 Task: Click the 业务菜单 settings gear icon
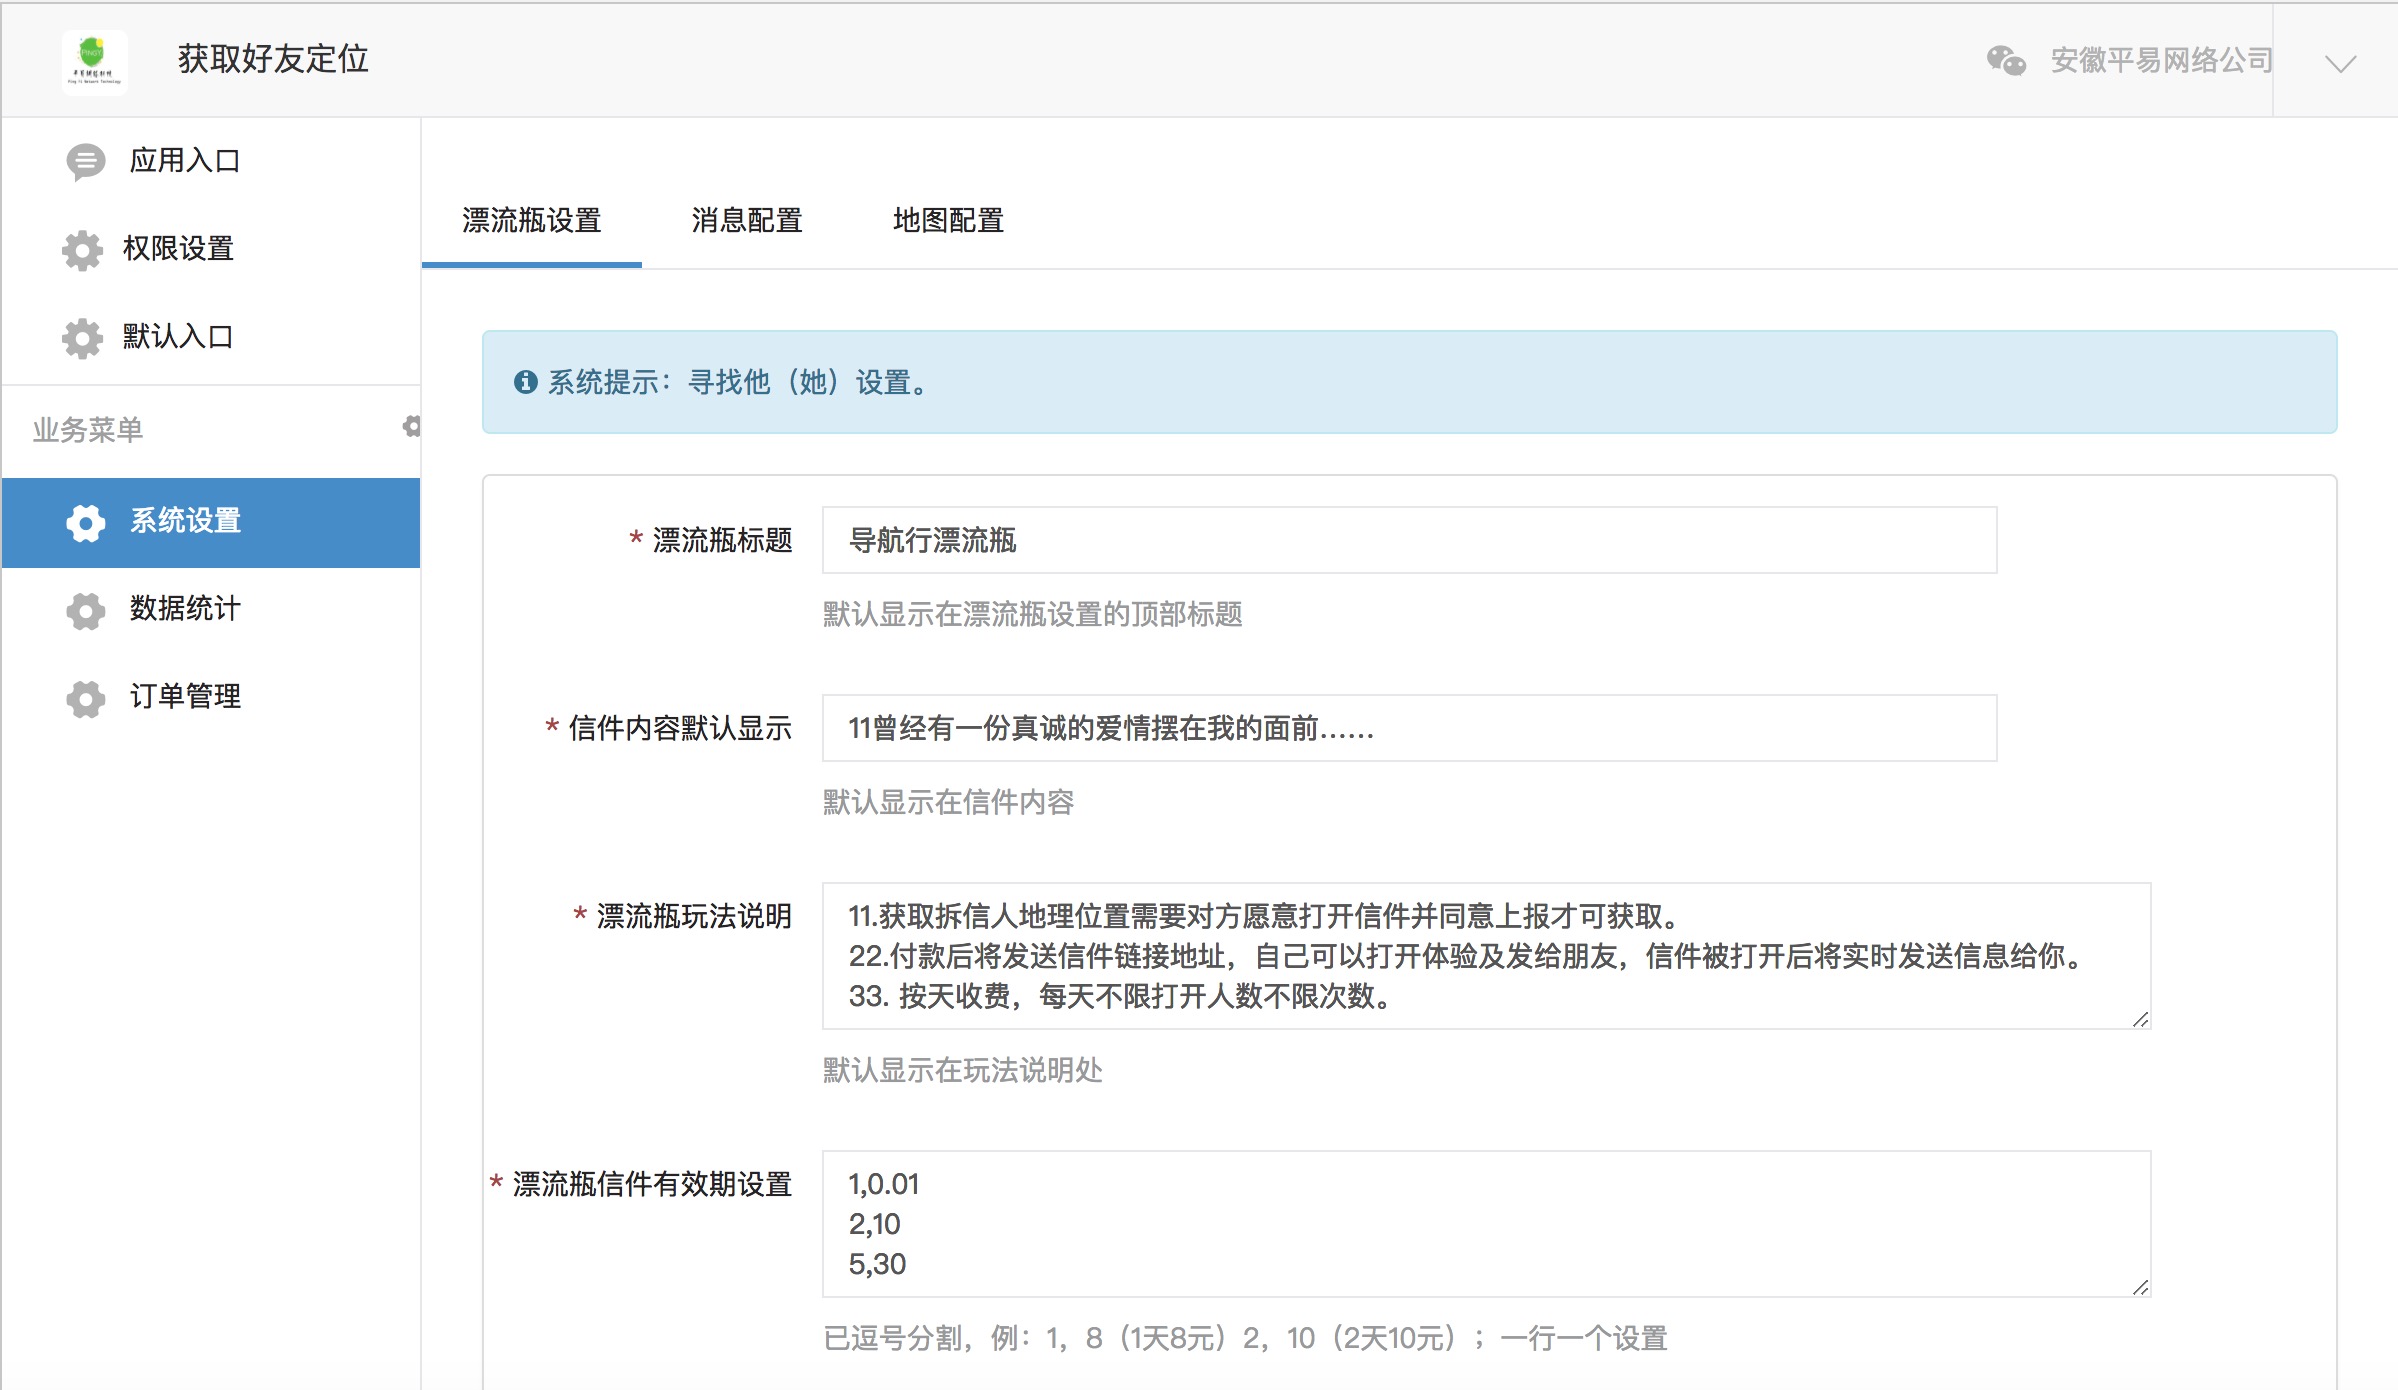411,427
